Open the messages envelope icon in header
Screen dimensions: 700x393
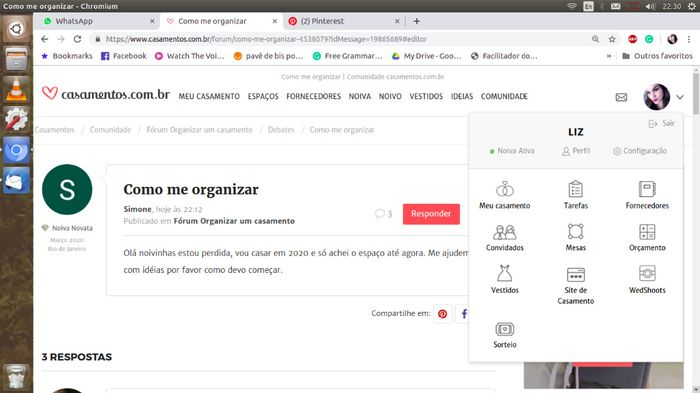[x=621, y=97]
